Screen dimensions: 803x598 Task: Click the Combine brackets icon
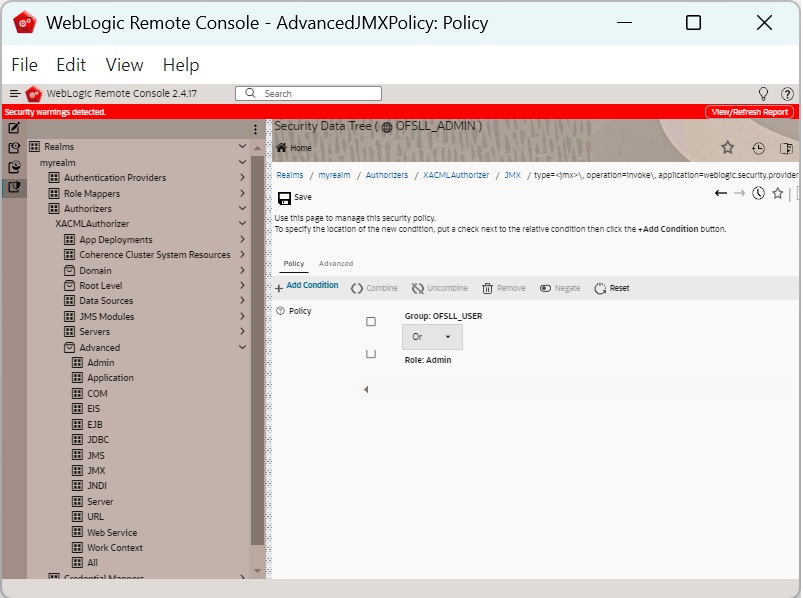pos(356,289)
